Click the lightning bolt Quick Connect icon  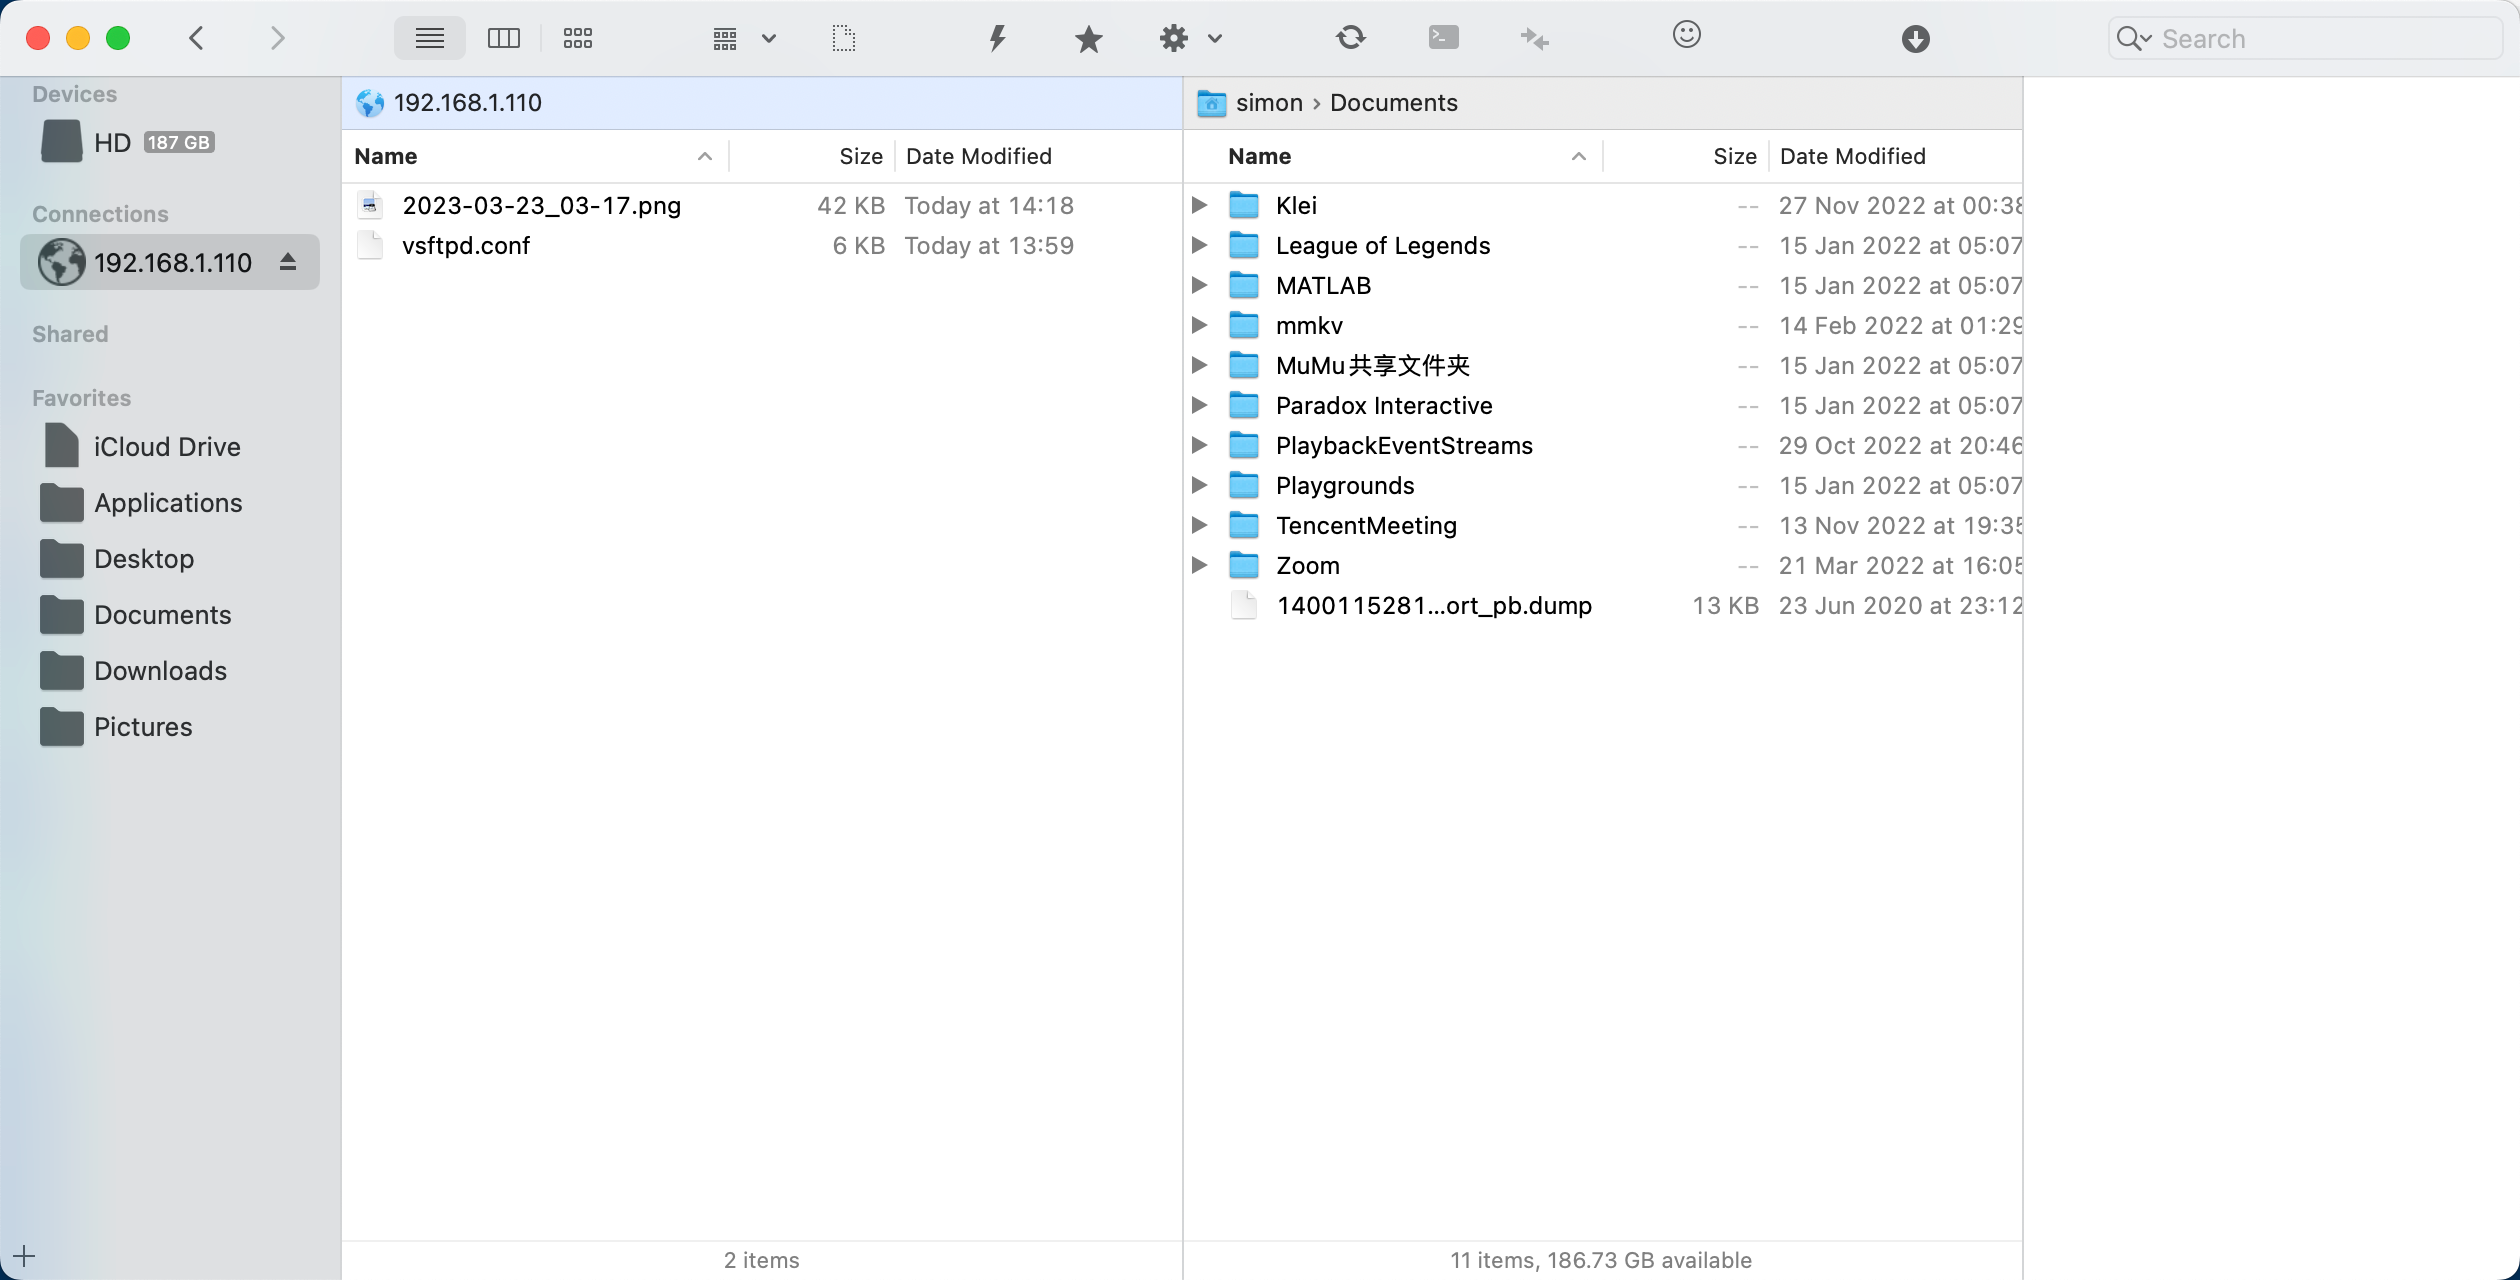pos(997,39)
